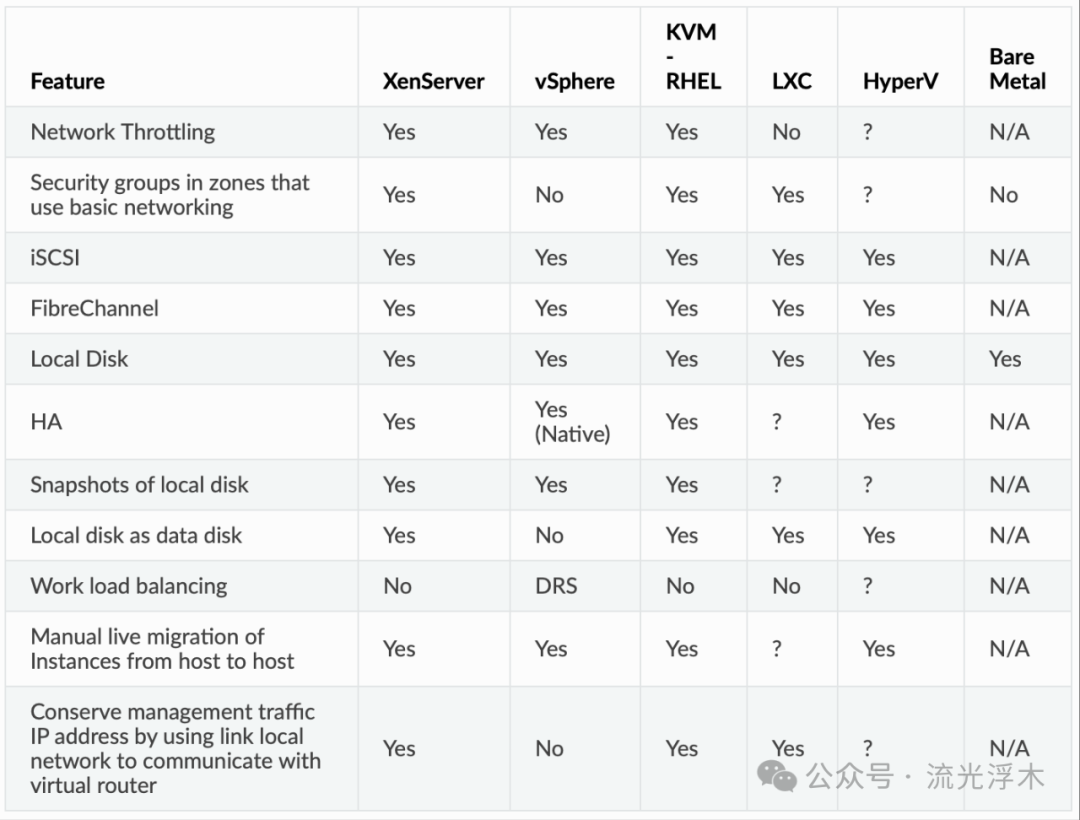1080x820 pixels.
Task: Select the iSCSI feature row label
Action: pos(55,258)
